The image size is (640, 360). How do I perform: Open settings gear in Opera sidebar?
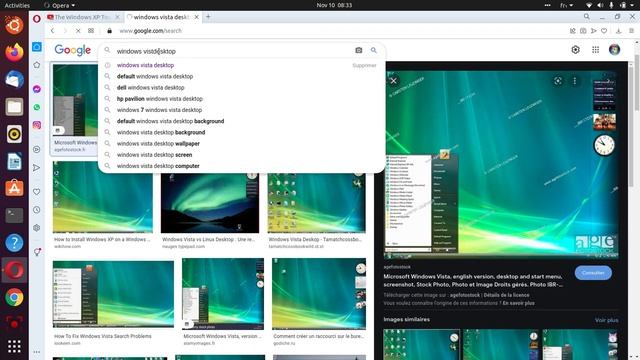pyautogui.click(x=37, y=228)
